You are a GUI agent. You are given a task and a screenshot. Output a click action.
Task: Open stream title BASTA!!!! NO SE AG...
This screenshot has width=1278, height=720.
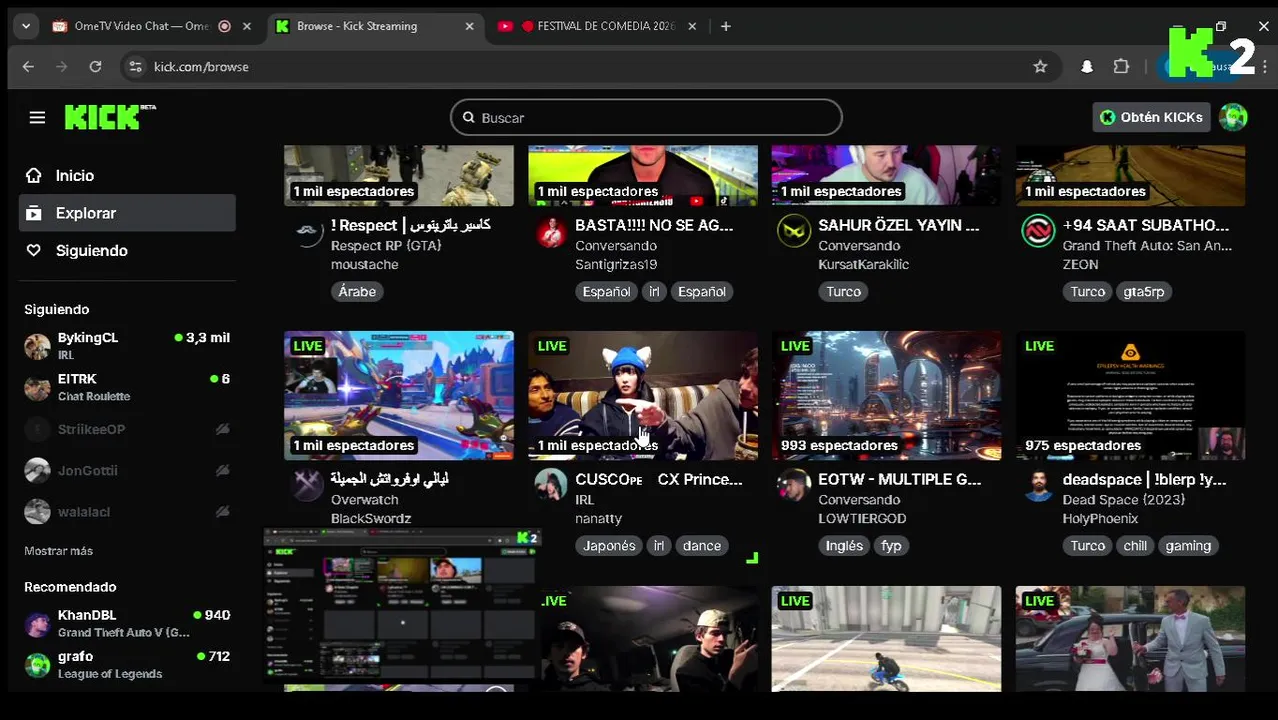pos(654,225)
